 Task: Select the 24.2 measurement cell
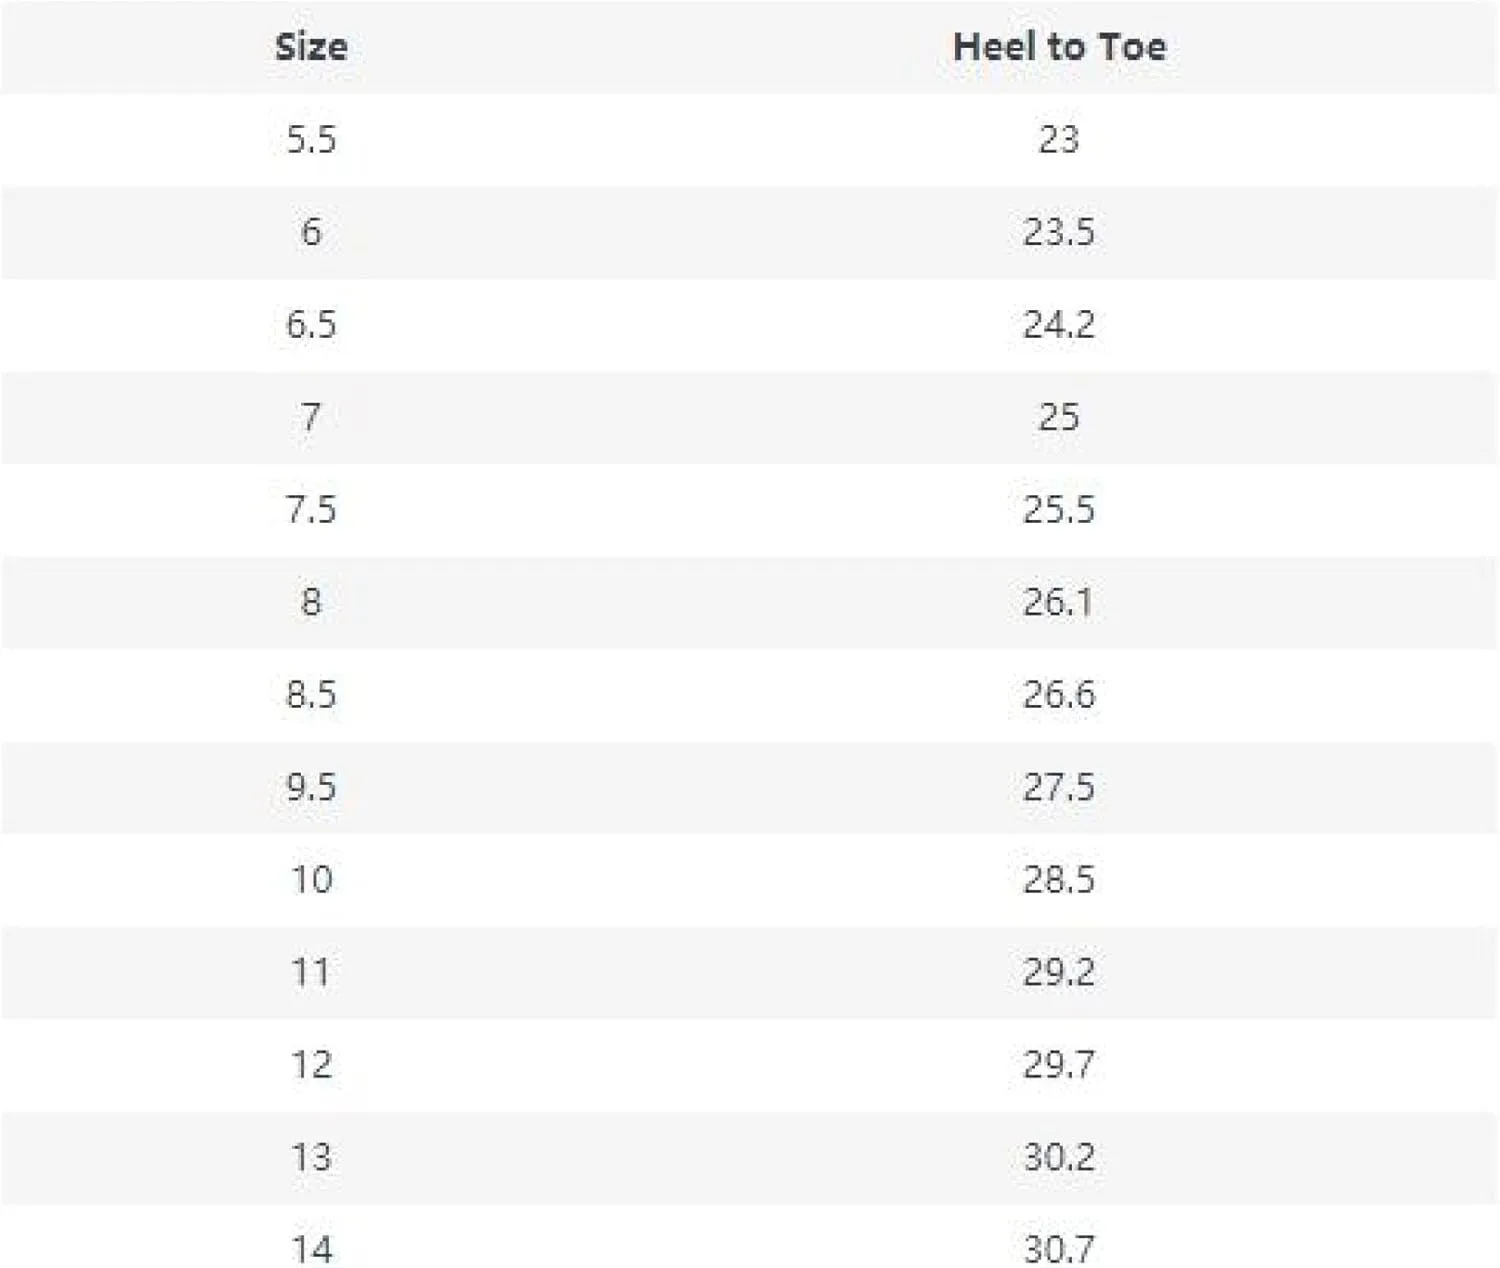coord(1058,324)
